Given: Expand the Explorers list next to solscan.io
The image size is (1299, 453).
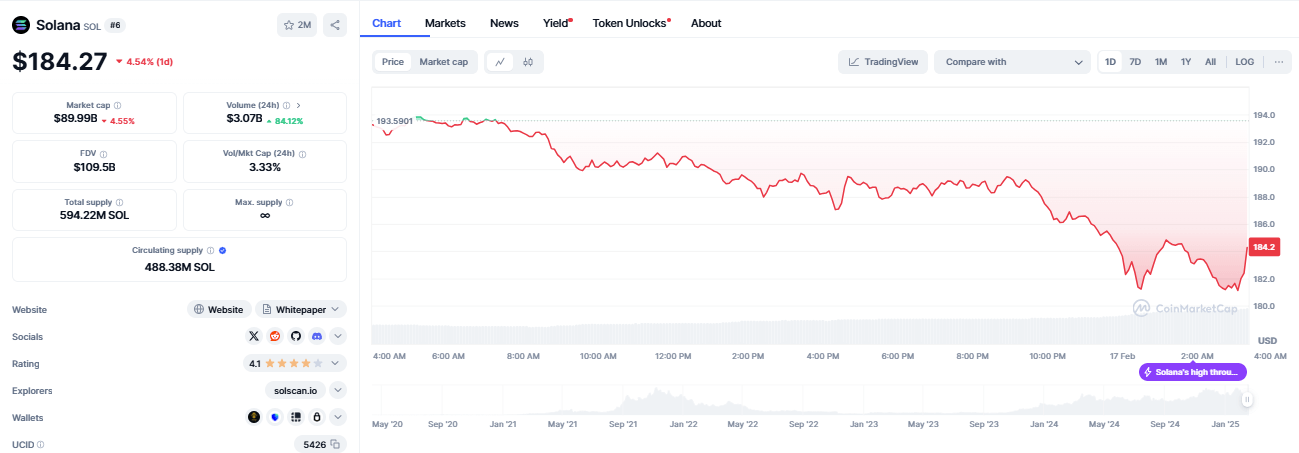Looking at the screenshot, I should pyautogui.click(x=338, y=390).
